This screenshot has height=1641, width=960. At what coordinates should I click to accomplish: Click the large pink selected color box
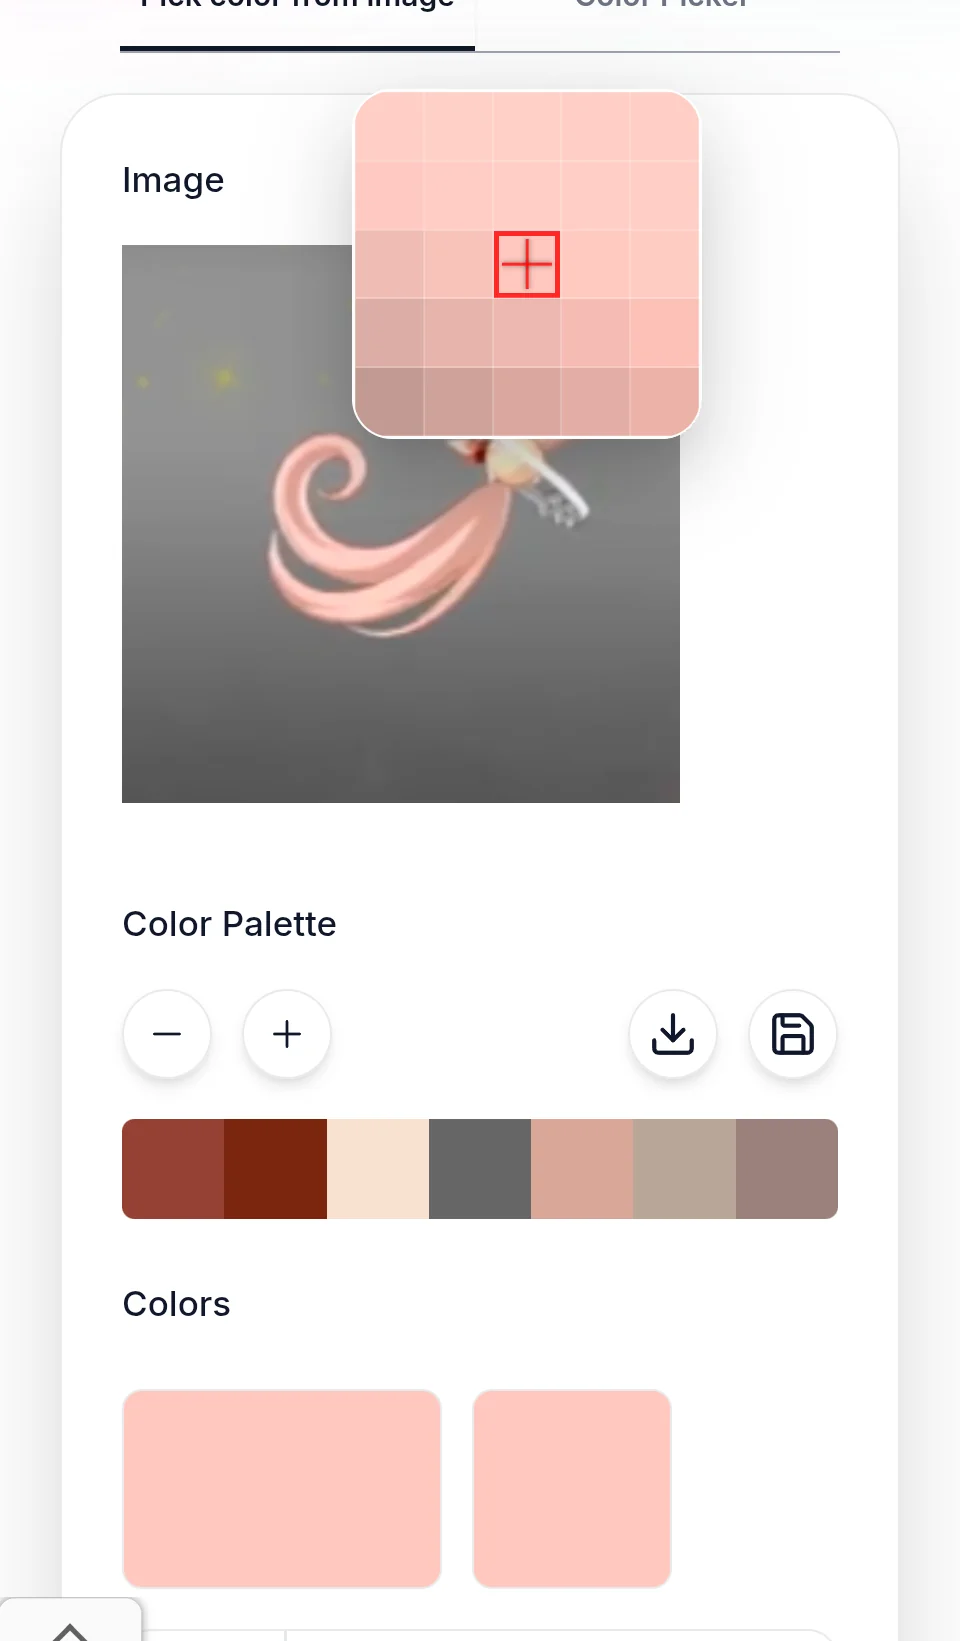tap(282, 1488)
